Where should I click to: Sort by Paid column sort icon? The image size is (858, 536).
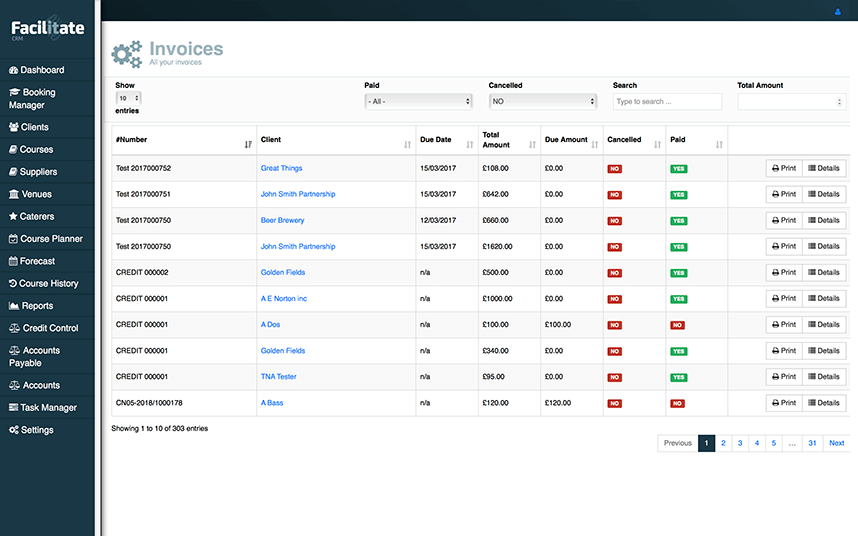[x=717, y=144]
